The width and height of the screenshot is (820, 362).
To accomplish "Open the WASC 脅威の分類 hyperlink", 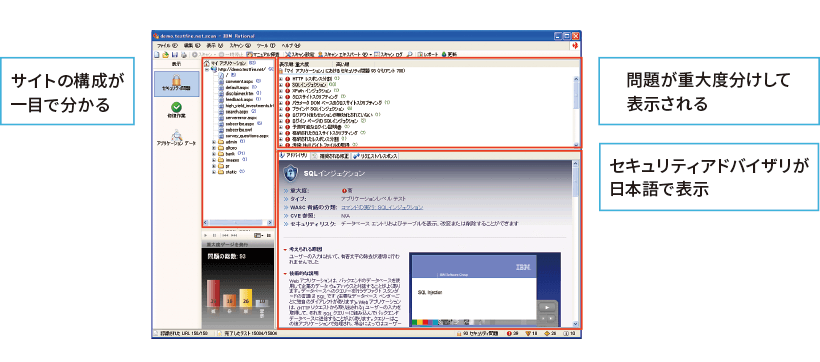I will (382, 207).
